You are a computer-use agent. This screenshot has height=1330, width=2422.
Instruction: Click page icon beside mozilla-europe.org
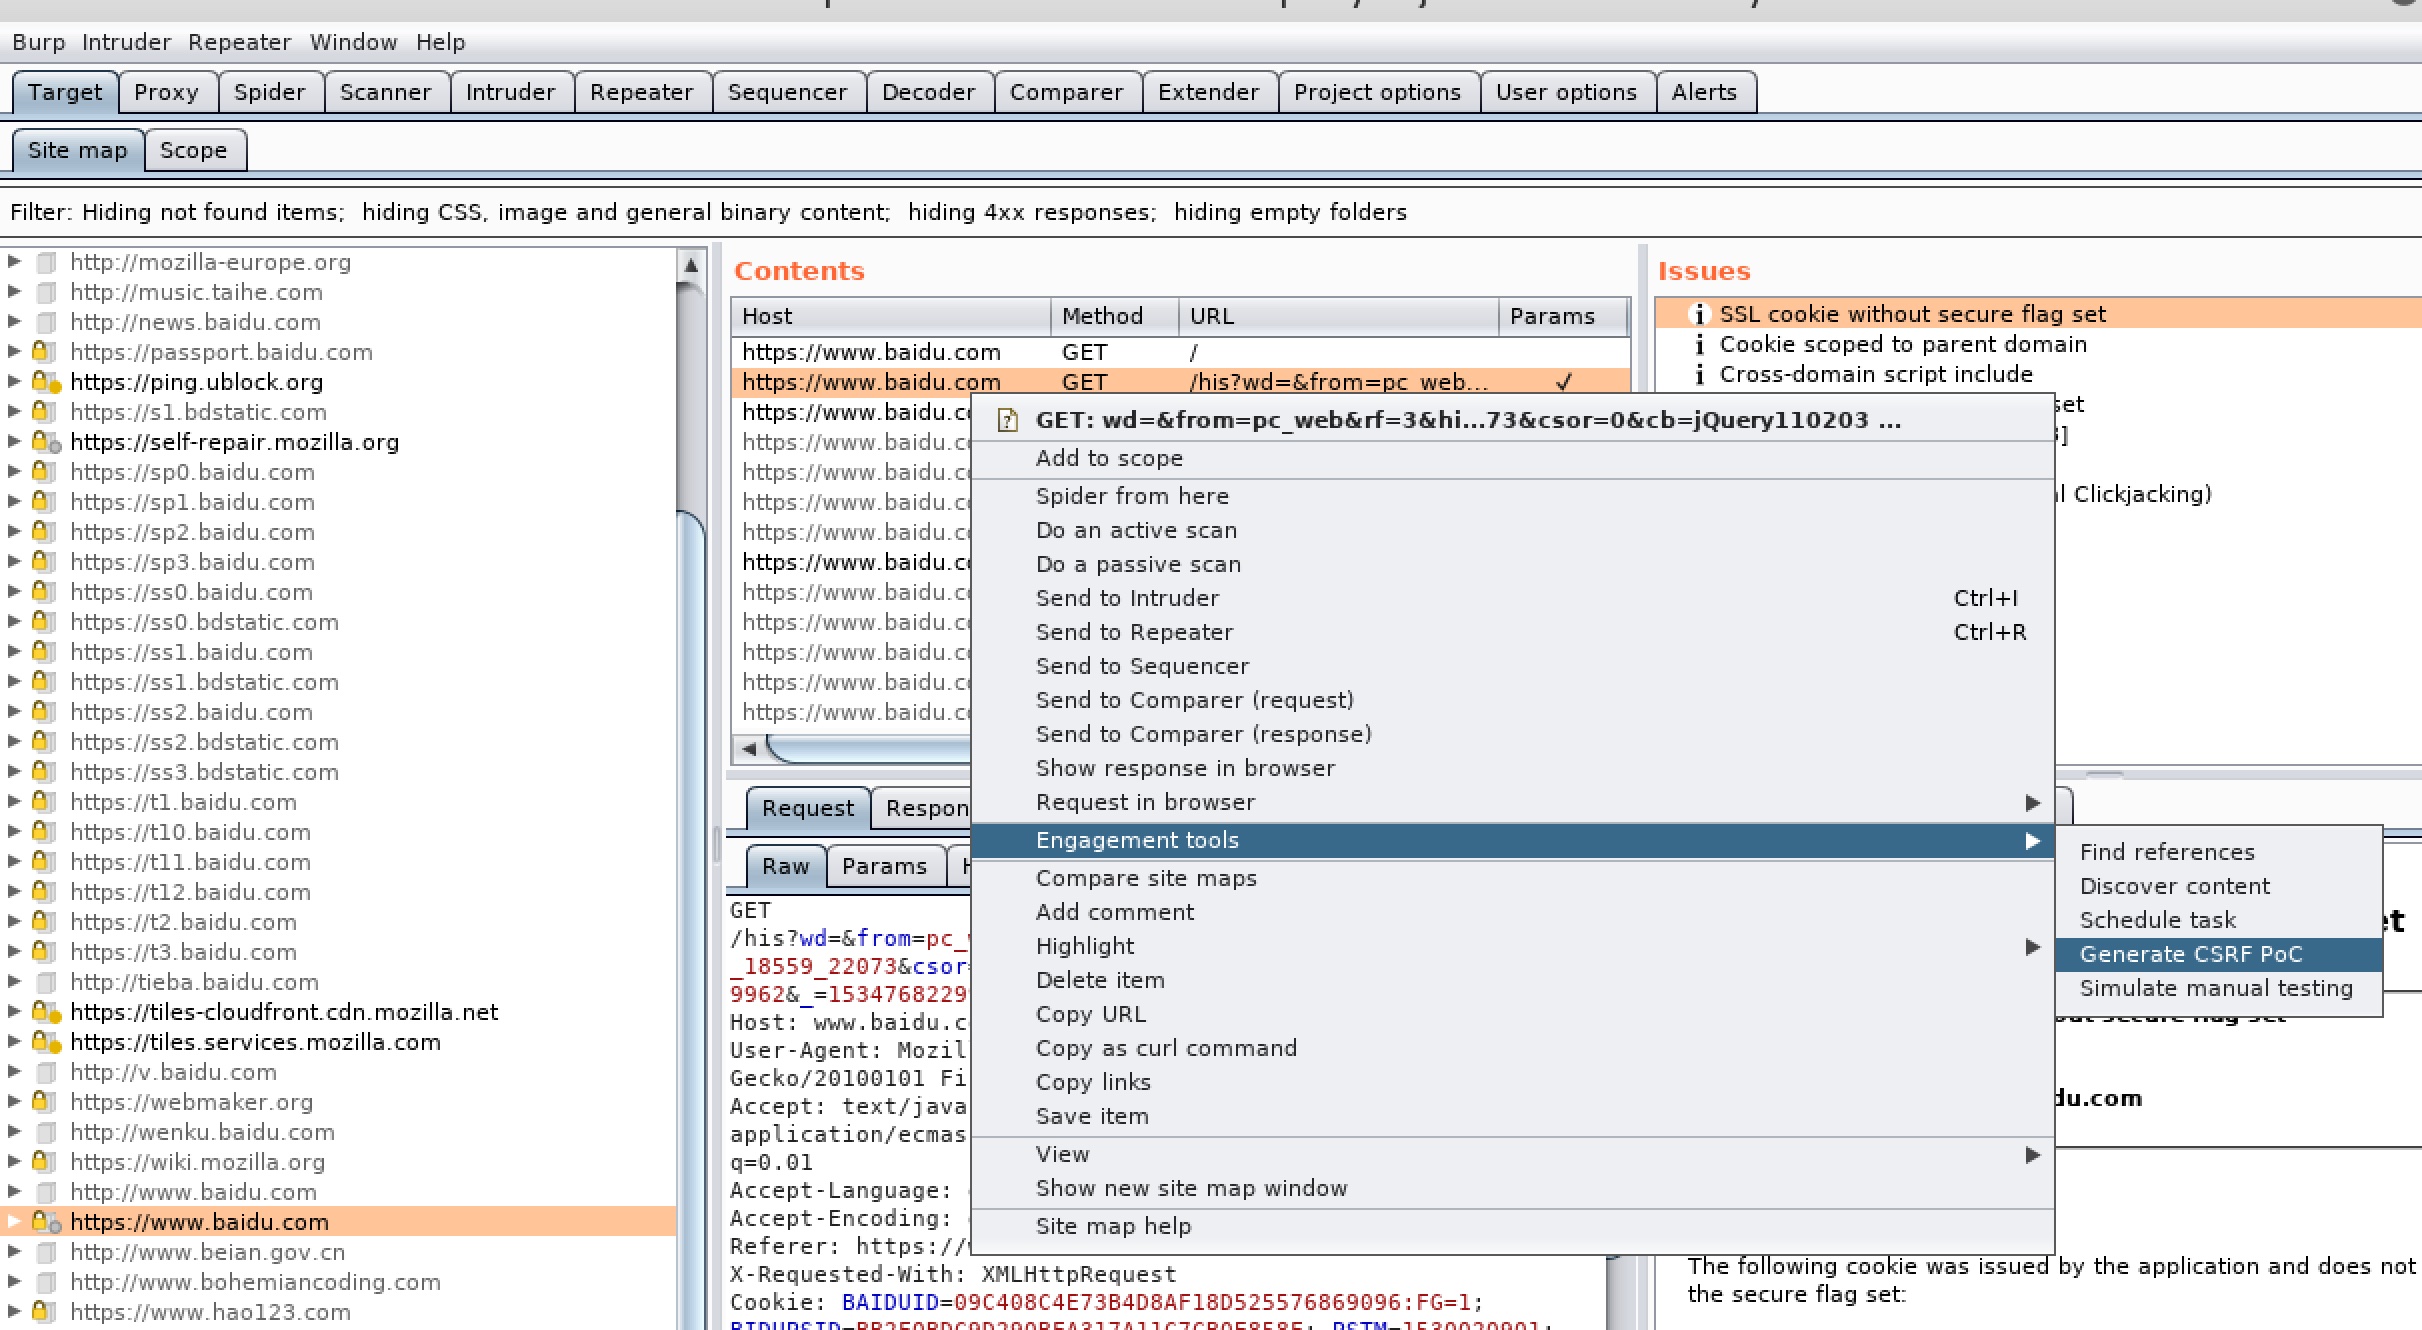[46, 262]
